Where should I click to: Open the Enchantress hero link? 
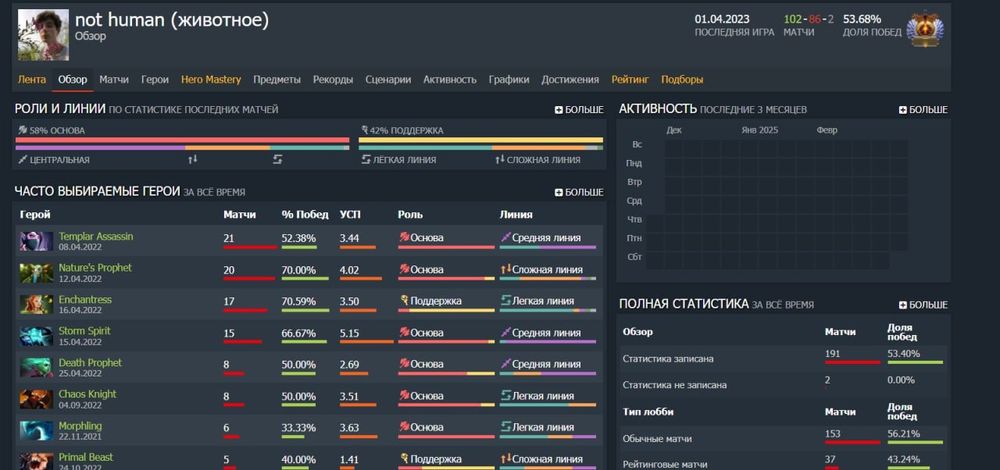point(85,299)
